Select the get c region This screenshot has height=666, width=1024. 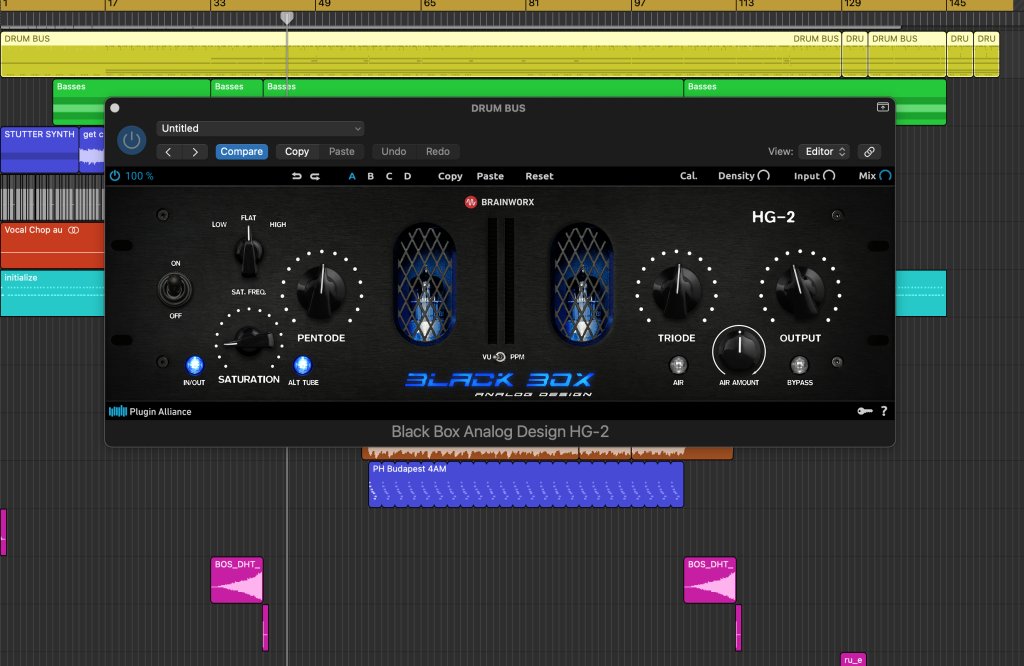(x=92, y=150)
